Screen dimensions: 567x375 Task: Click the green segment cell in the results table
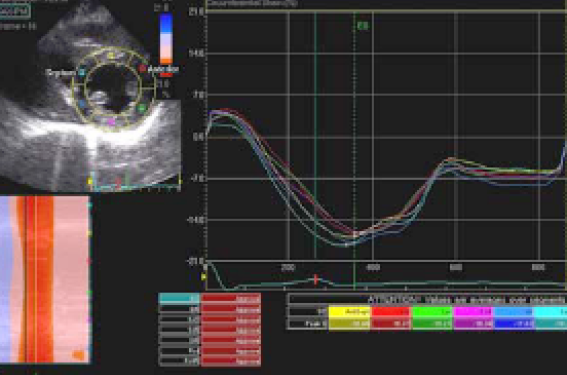tap(432, 312)
